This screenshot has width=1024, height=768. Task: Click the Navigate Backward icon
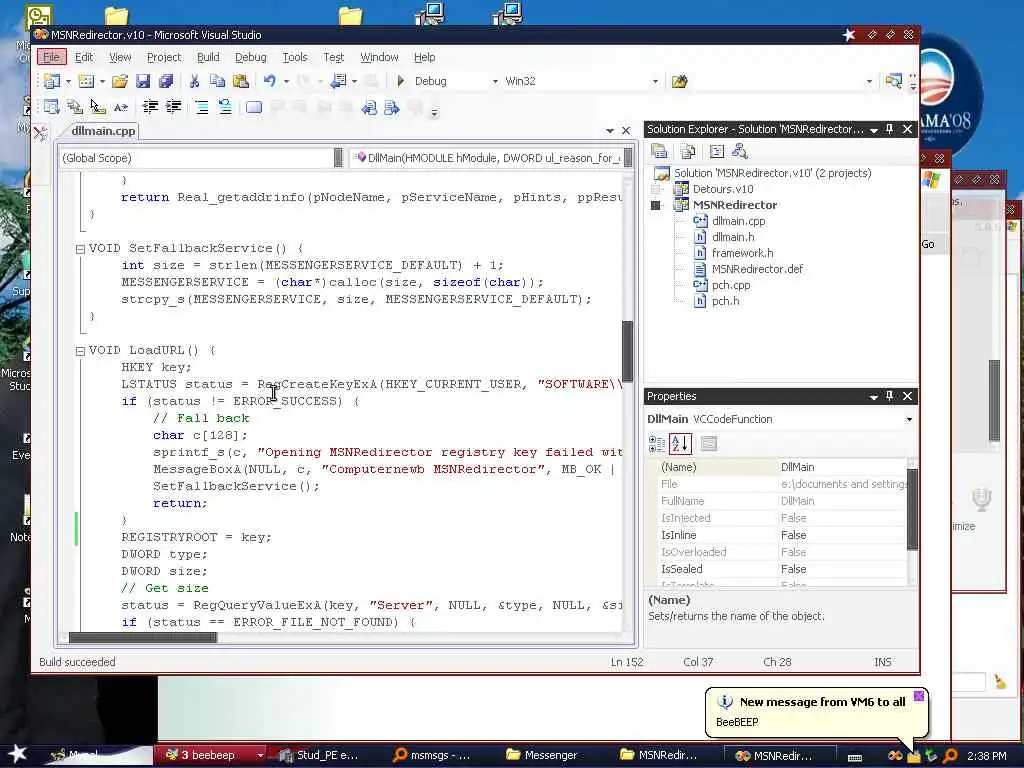(x=338, y=81)
